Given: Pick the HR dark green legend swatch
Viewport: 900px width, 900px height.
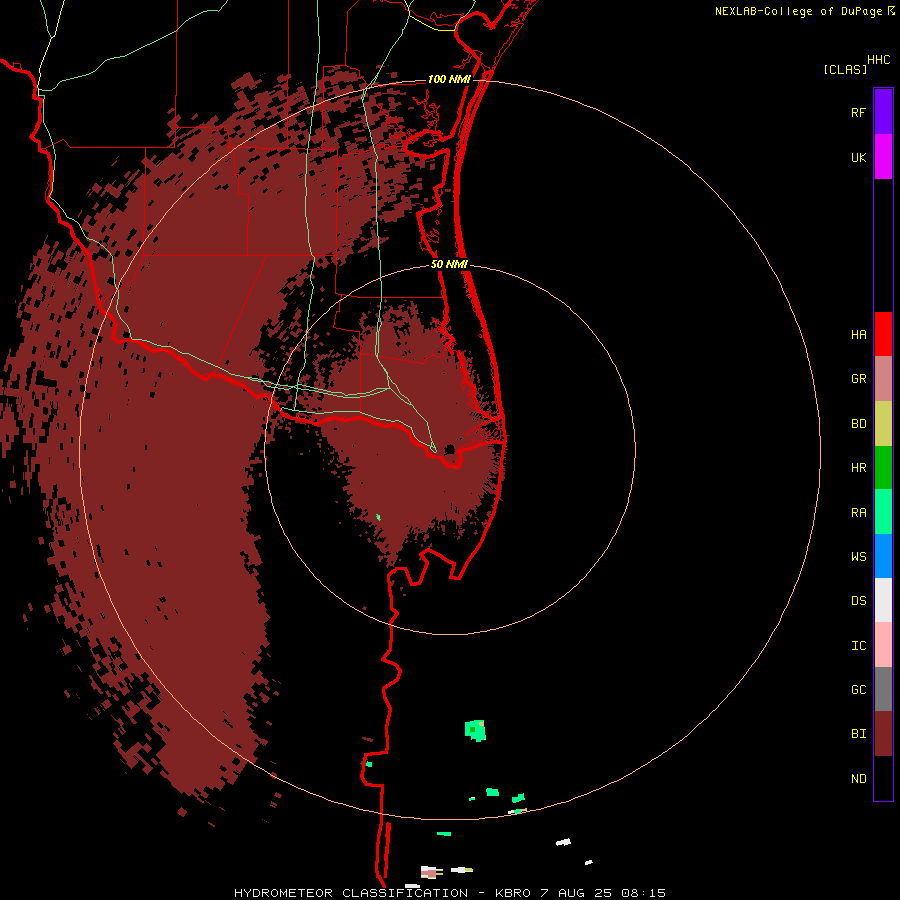Looking at the screenshot, I should coord(883,467).
